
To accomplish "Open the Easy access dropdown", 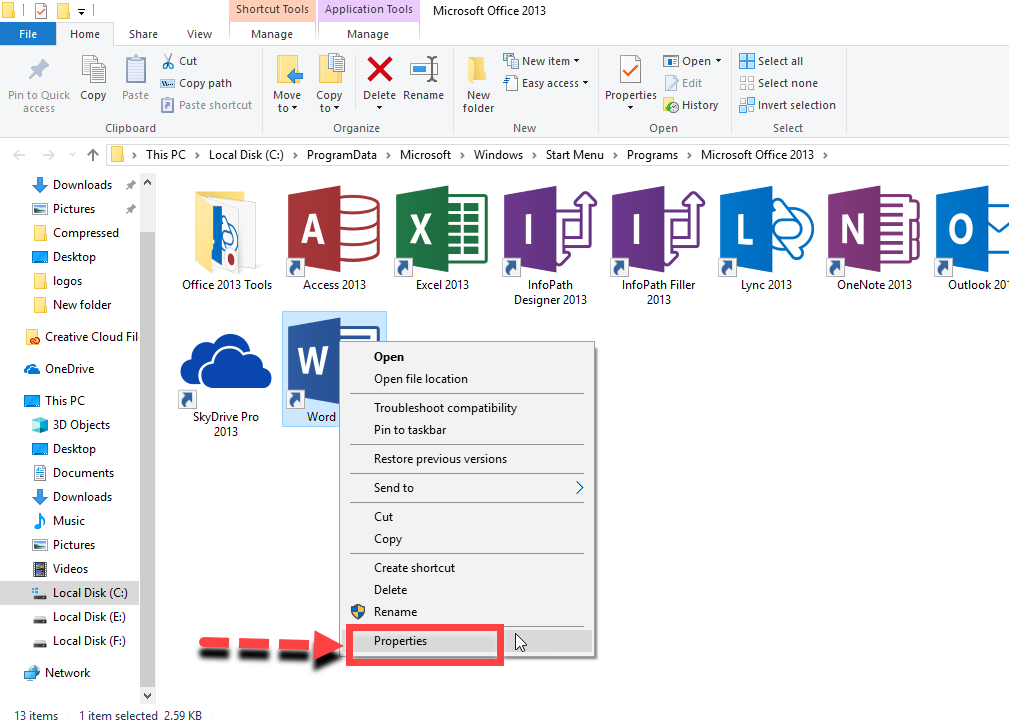I will (554, 83).
